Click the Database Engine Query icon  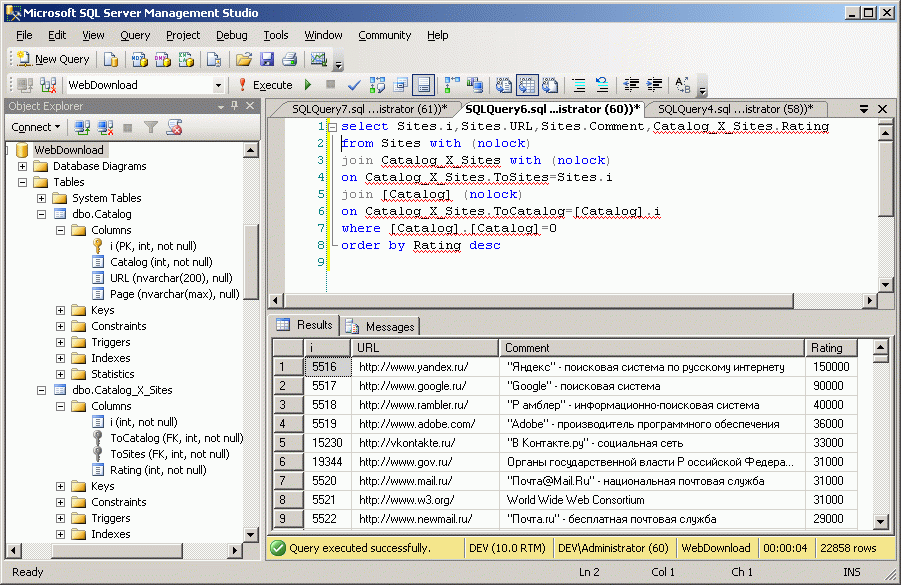coord(111,59)
